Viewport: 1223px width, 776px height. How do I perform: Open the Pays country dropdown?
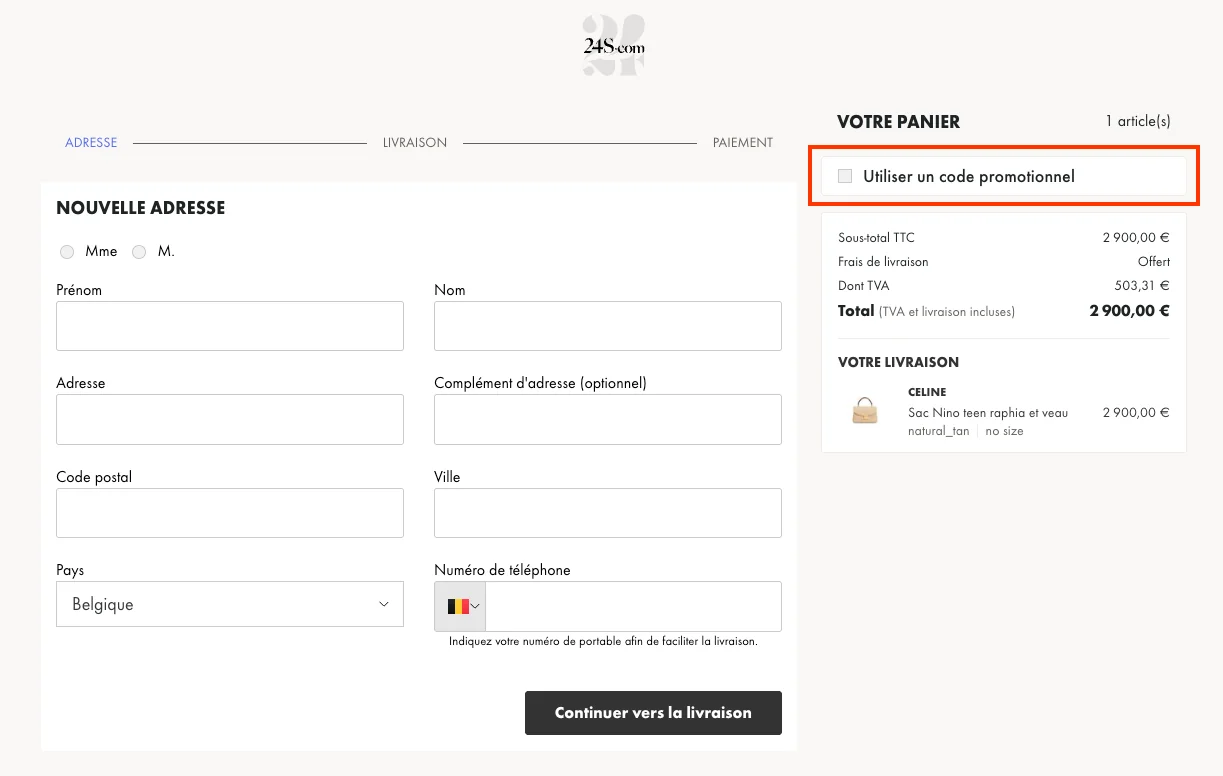tap(230, 604)
